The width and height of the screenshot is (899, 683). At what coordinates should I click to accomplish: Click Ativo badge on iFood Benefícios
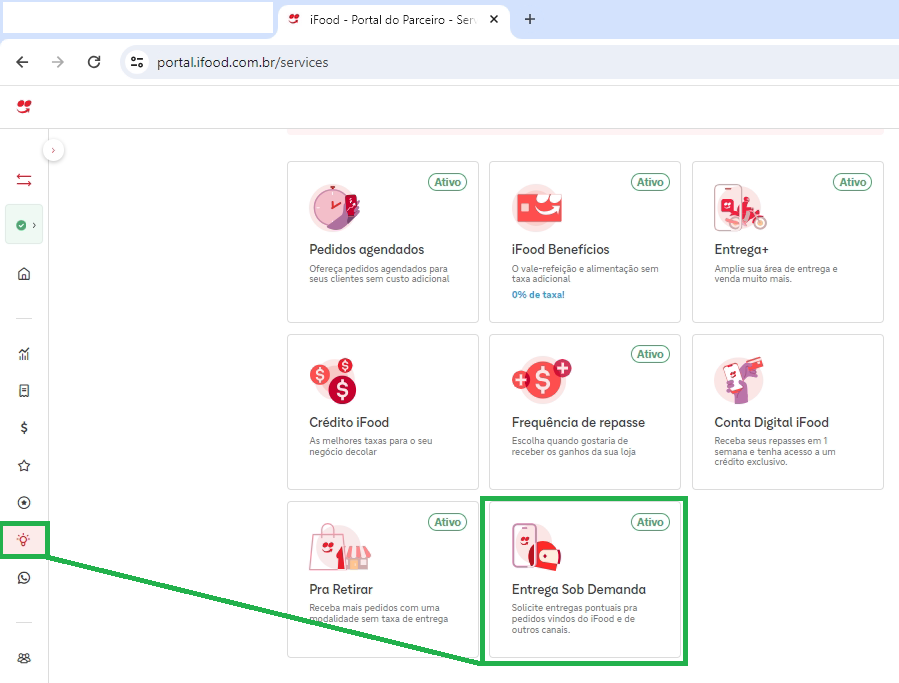click(x=650, y=182)
